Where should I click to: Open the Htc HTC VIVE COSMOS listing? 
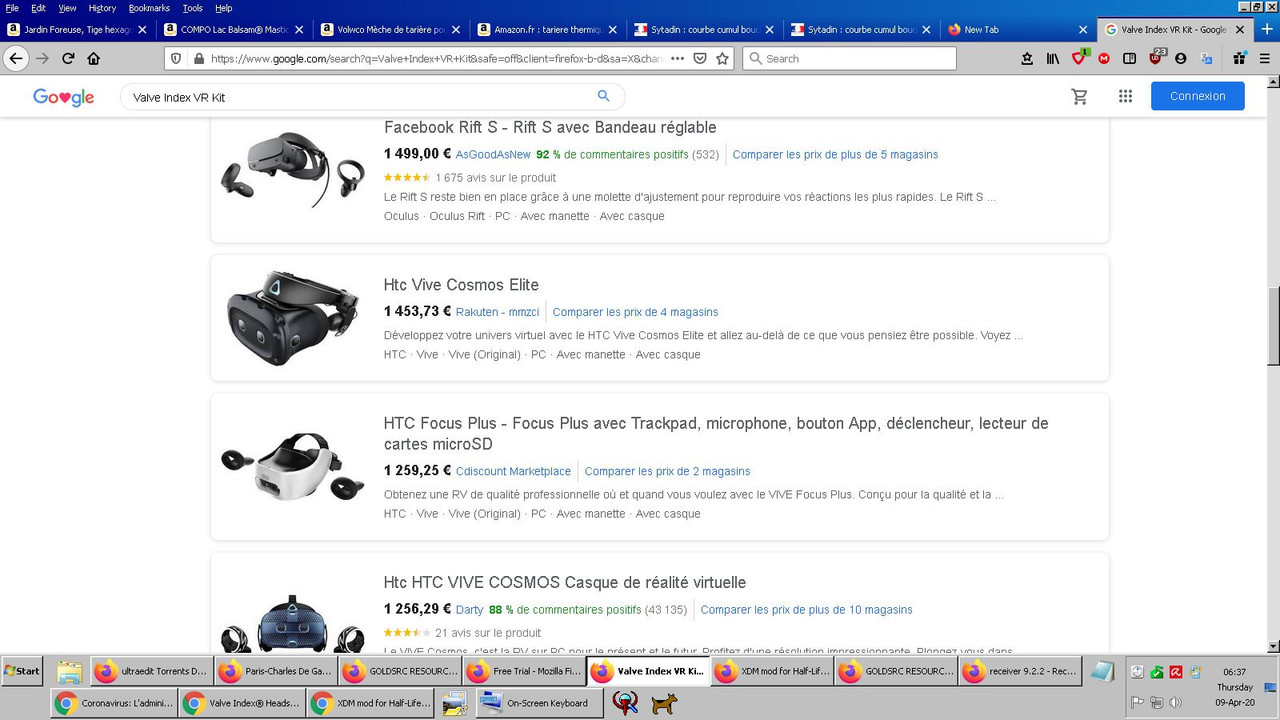565,582
